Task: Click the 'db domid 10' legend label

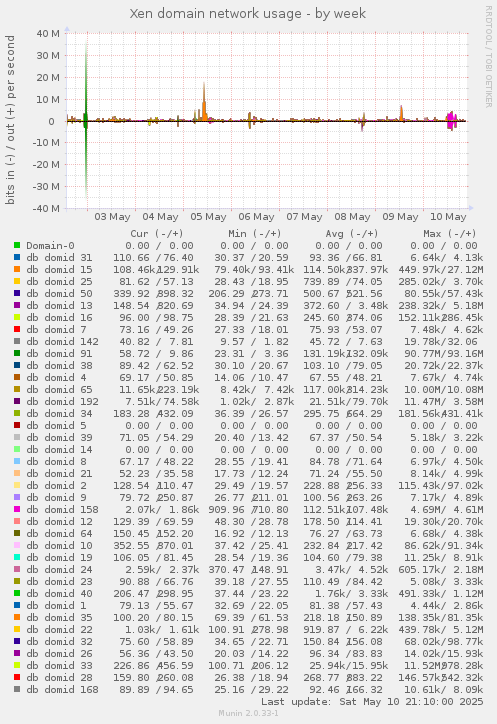Action: 59,546
